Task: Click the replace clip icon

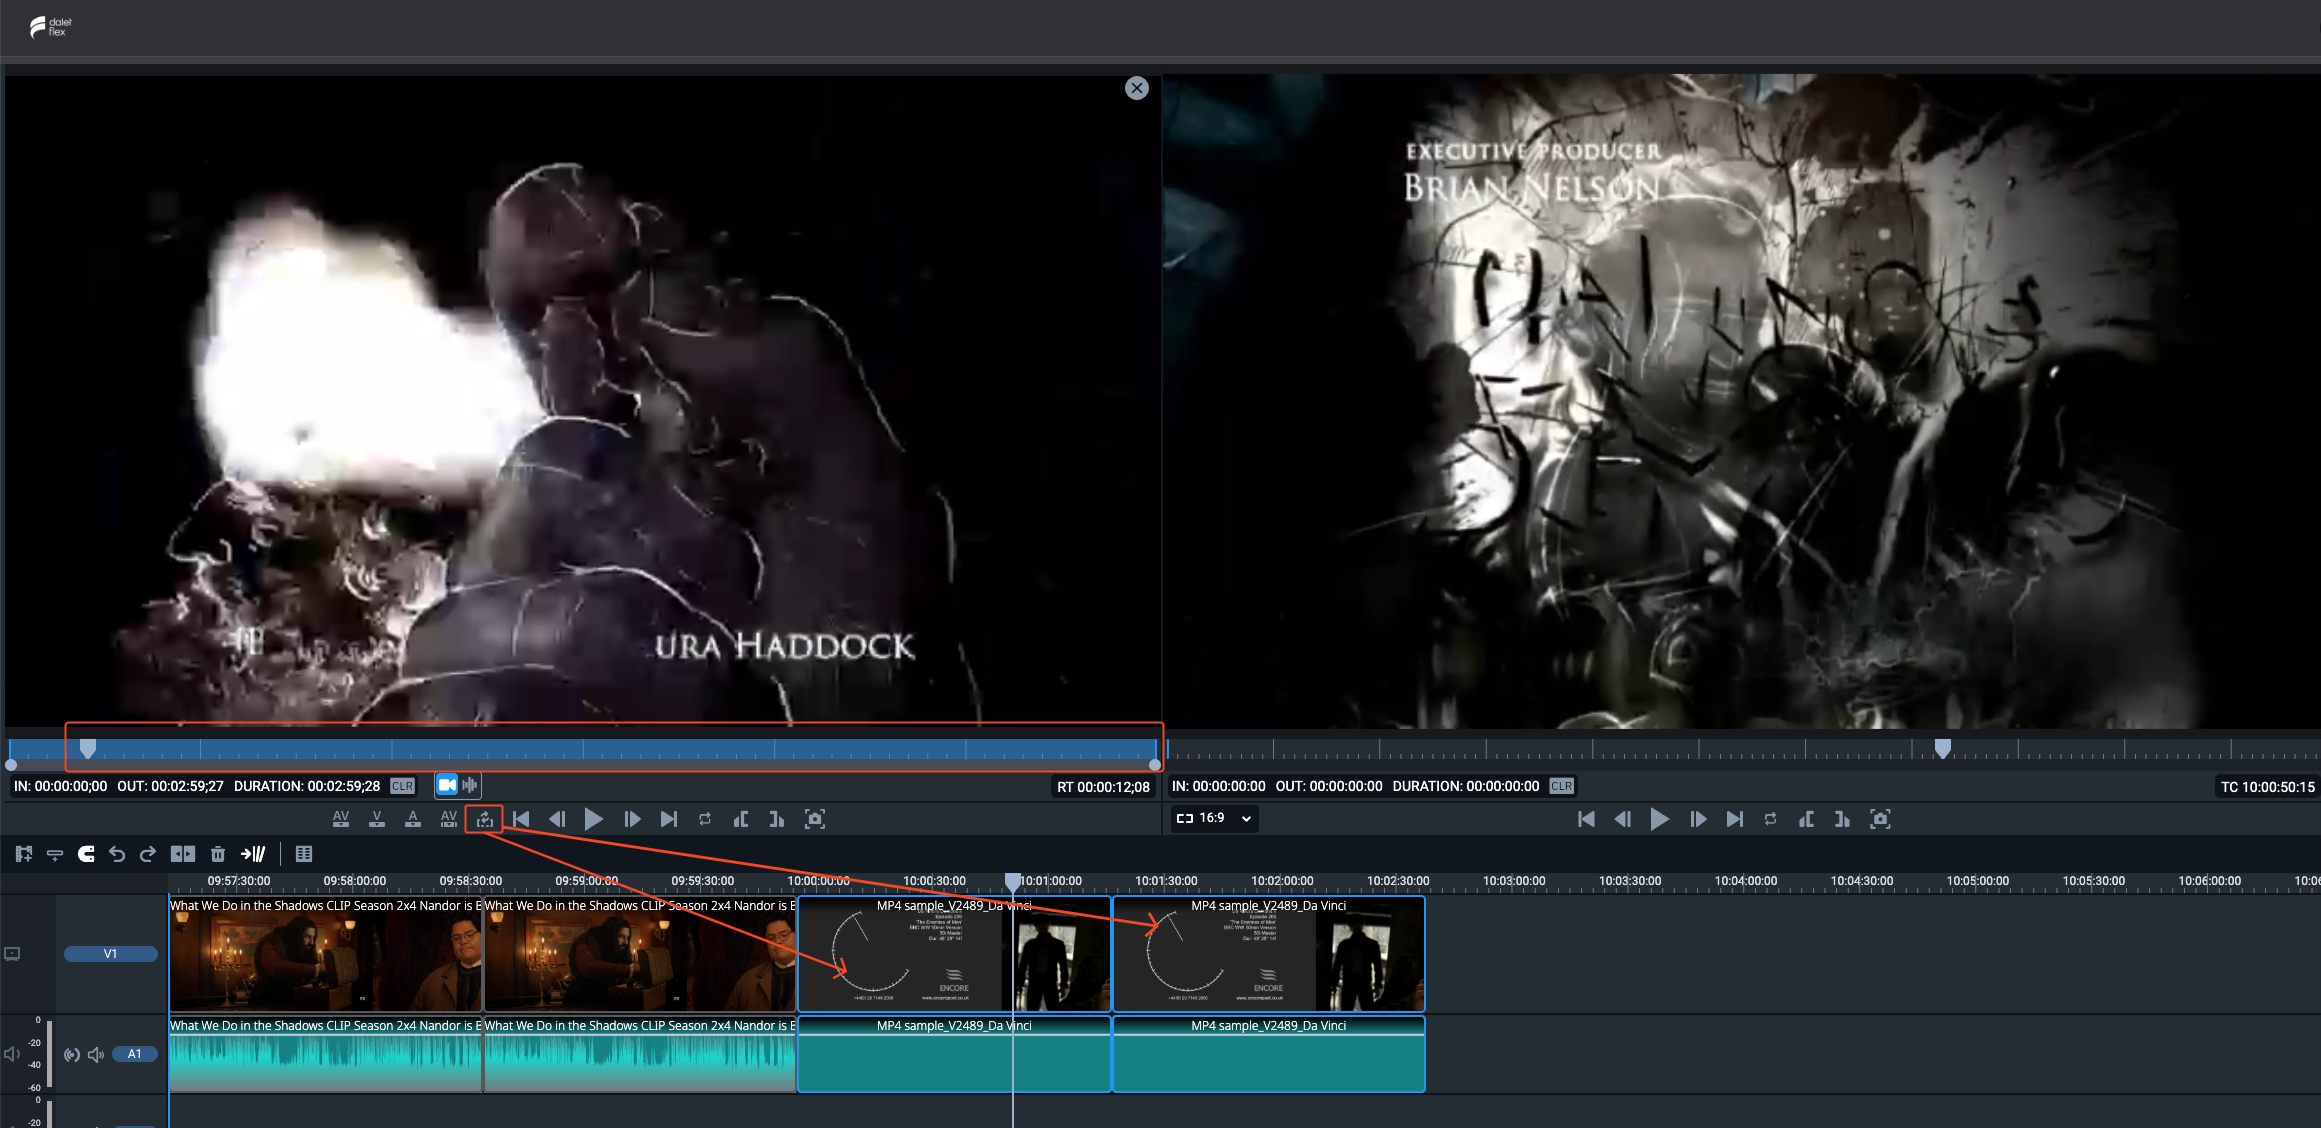Action: click(485, 819)
